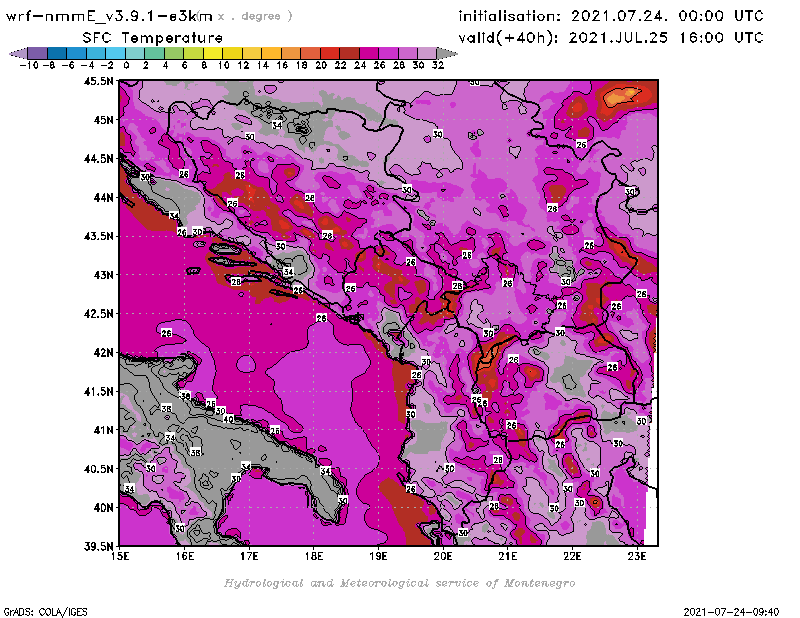Click the legend swatch between -10 and -8
The image size is (800, 618).
[38, 53]
